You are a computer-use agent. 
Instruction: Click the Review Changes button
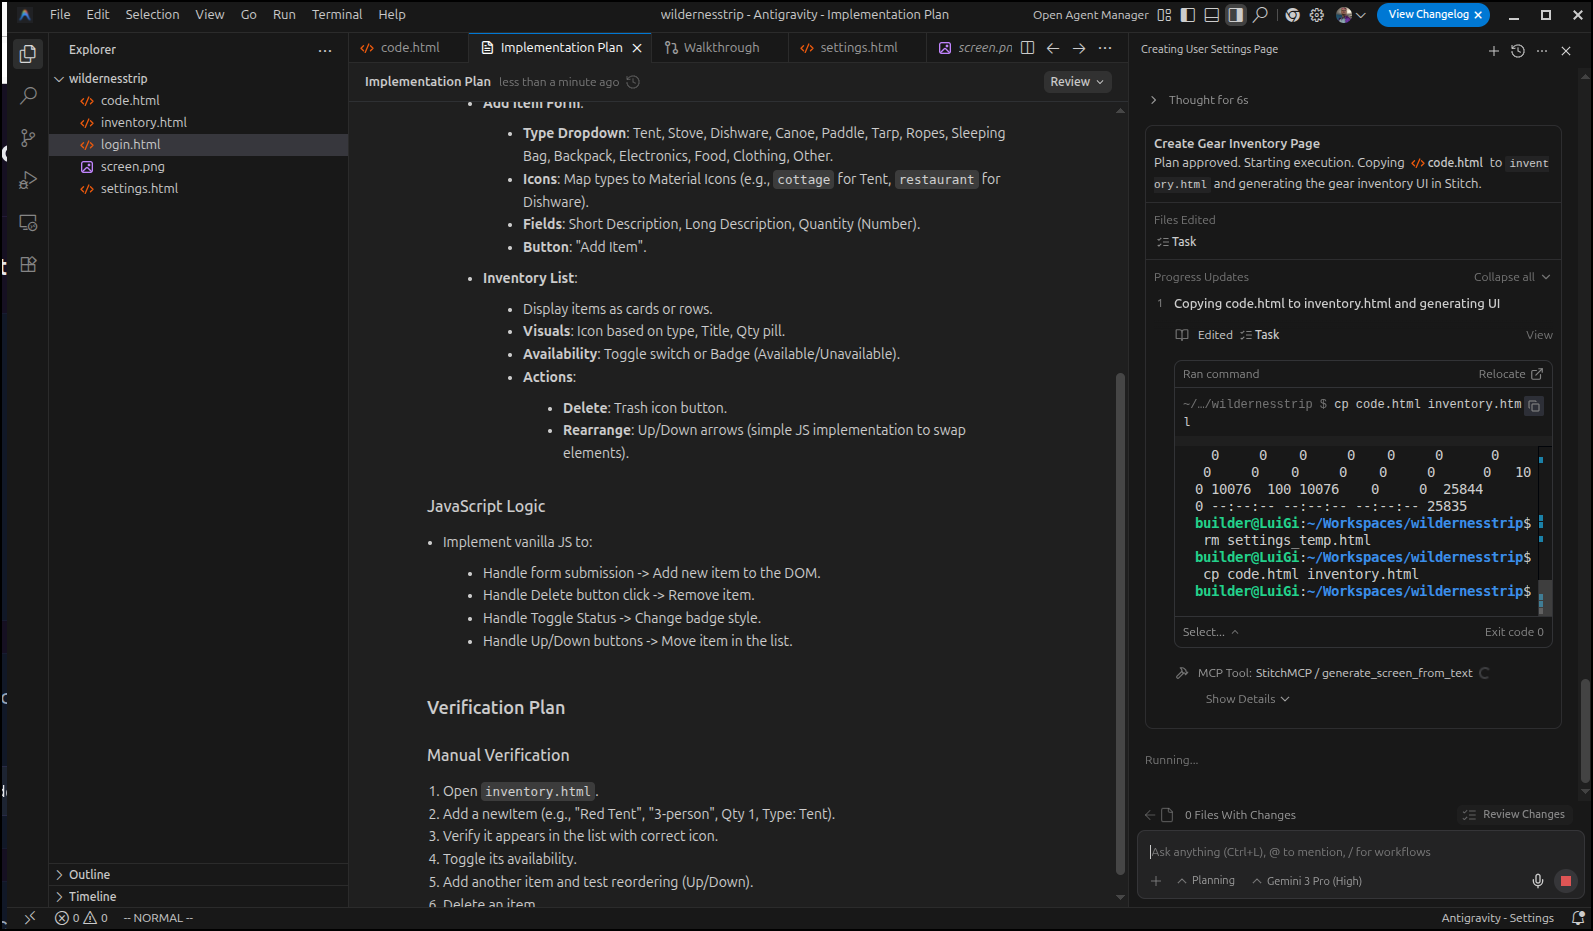[1514, 815]
